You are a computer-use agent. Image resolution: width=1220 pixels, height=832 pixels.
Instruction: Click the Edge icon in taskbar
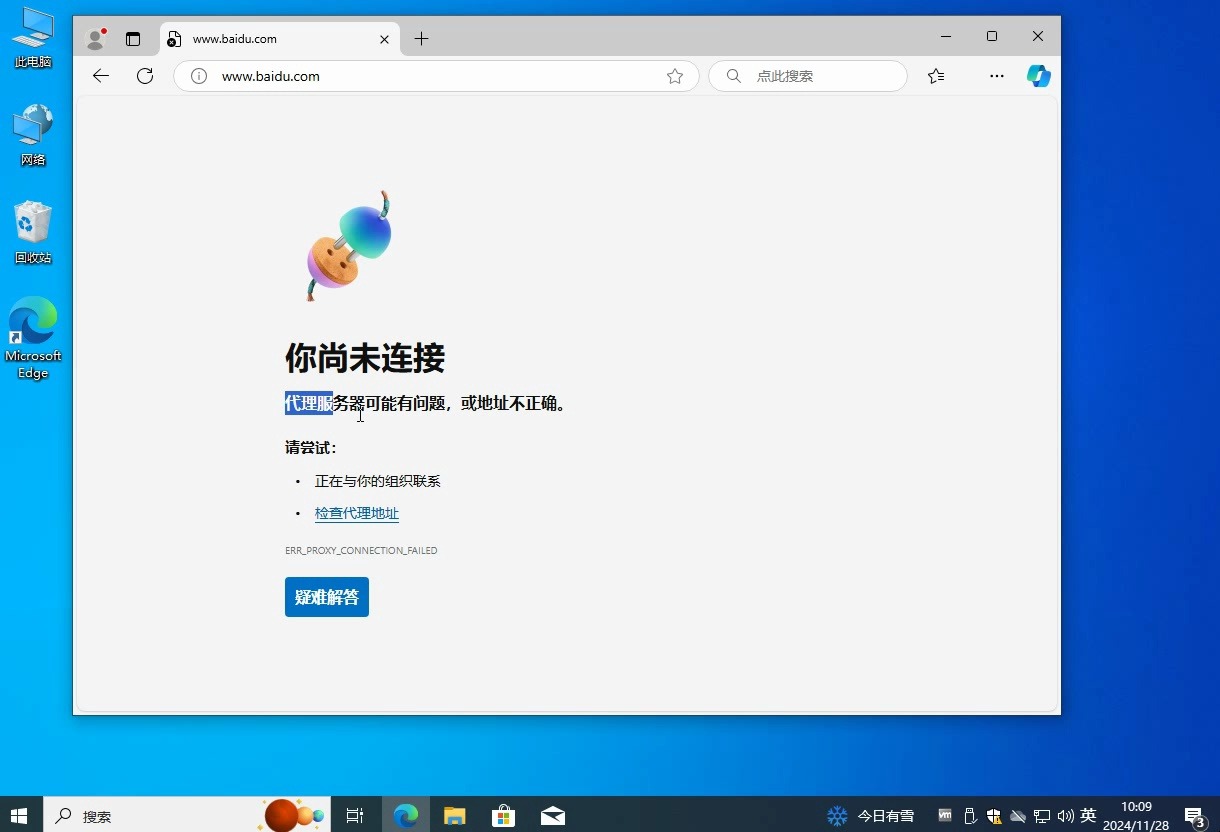(405, 816)
